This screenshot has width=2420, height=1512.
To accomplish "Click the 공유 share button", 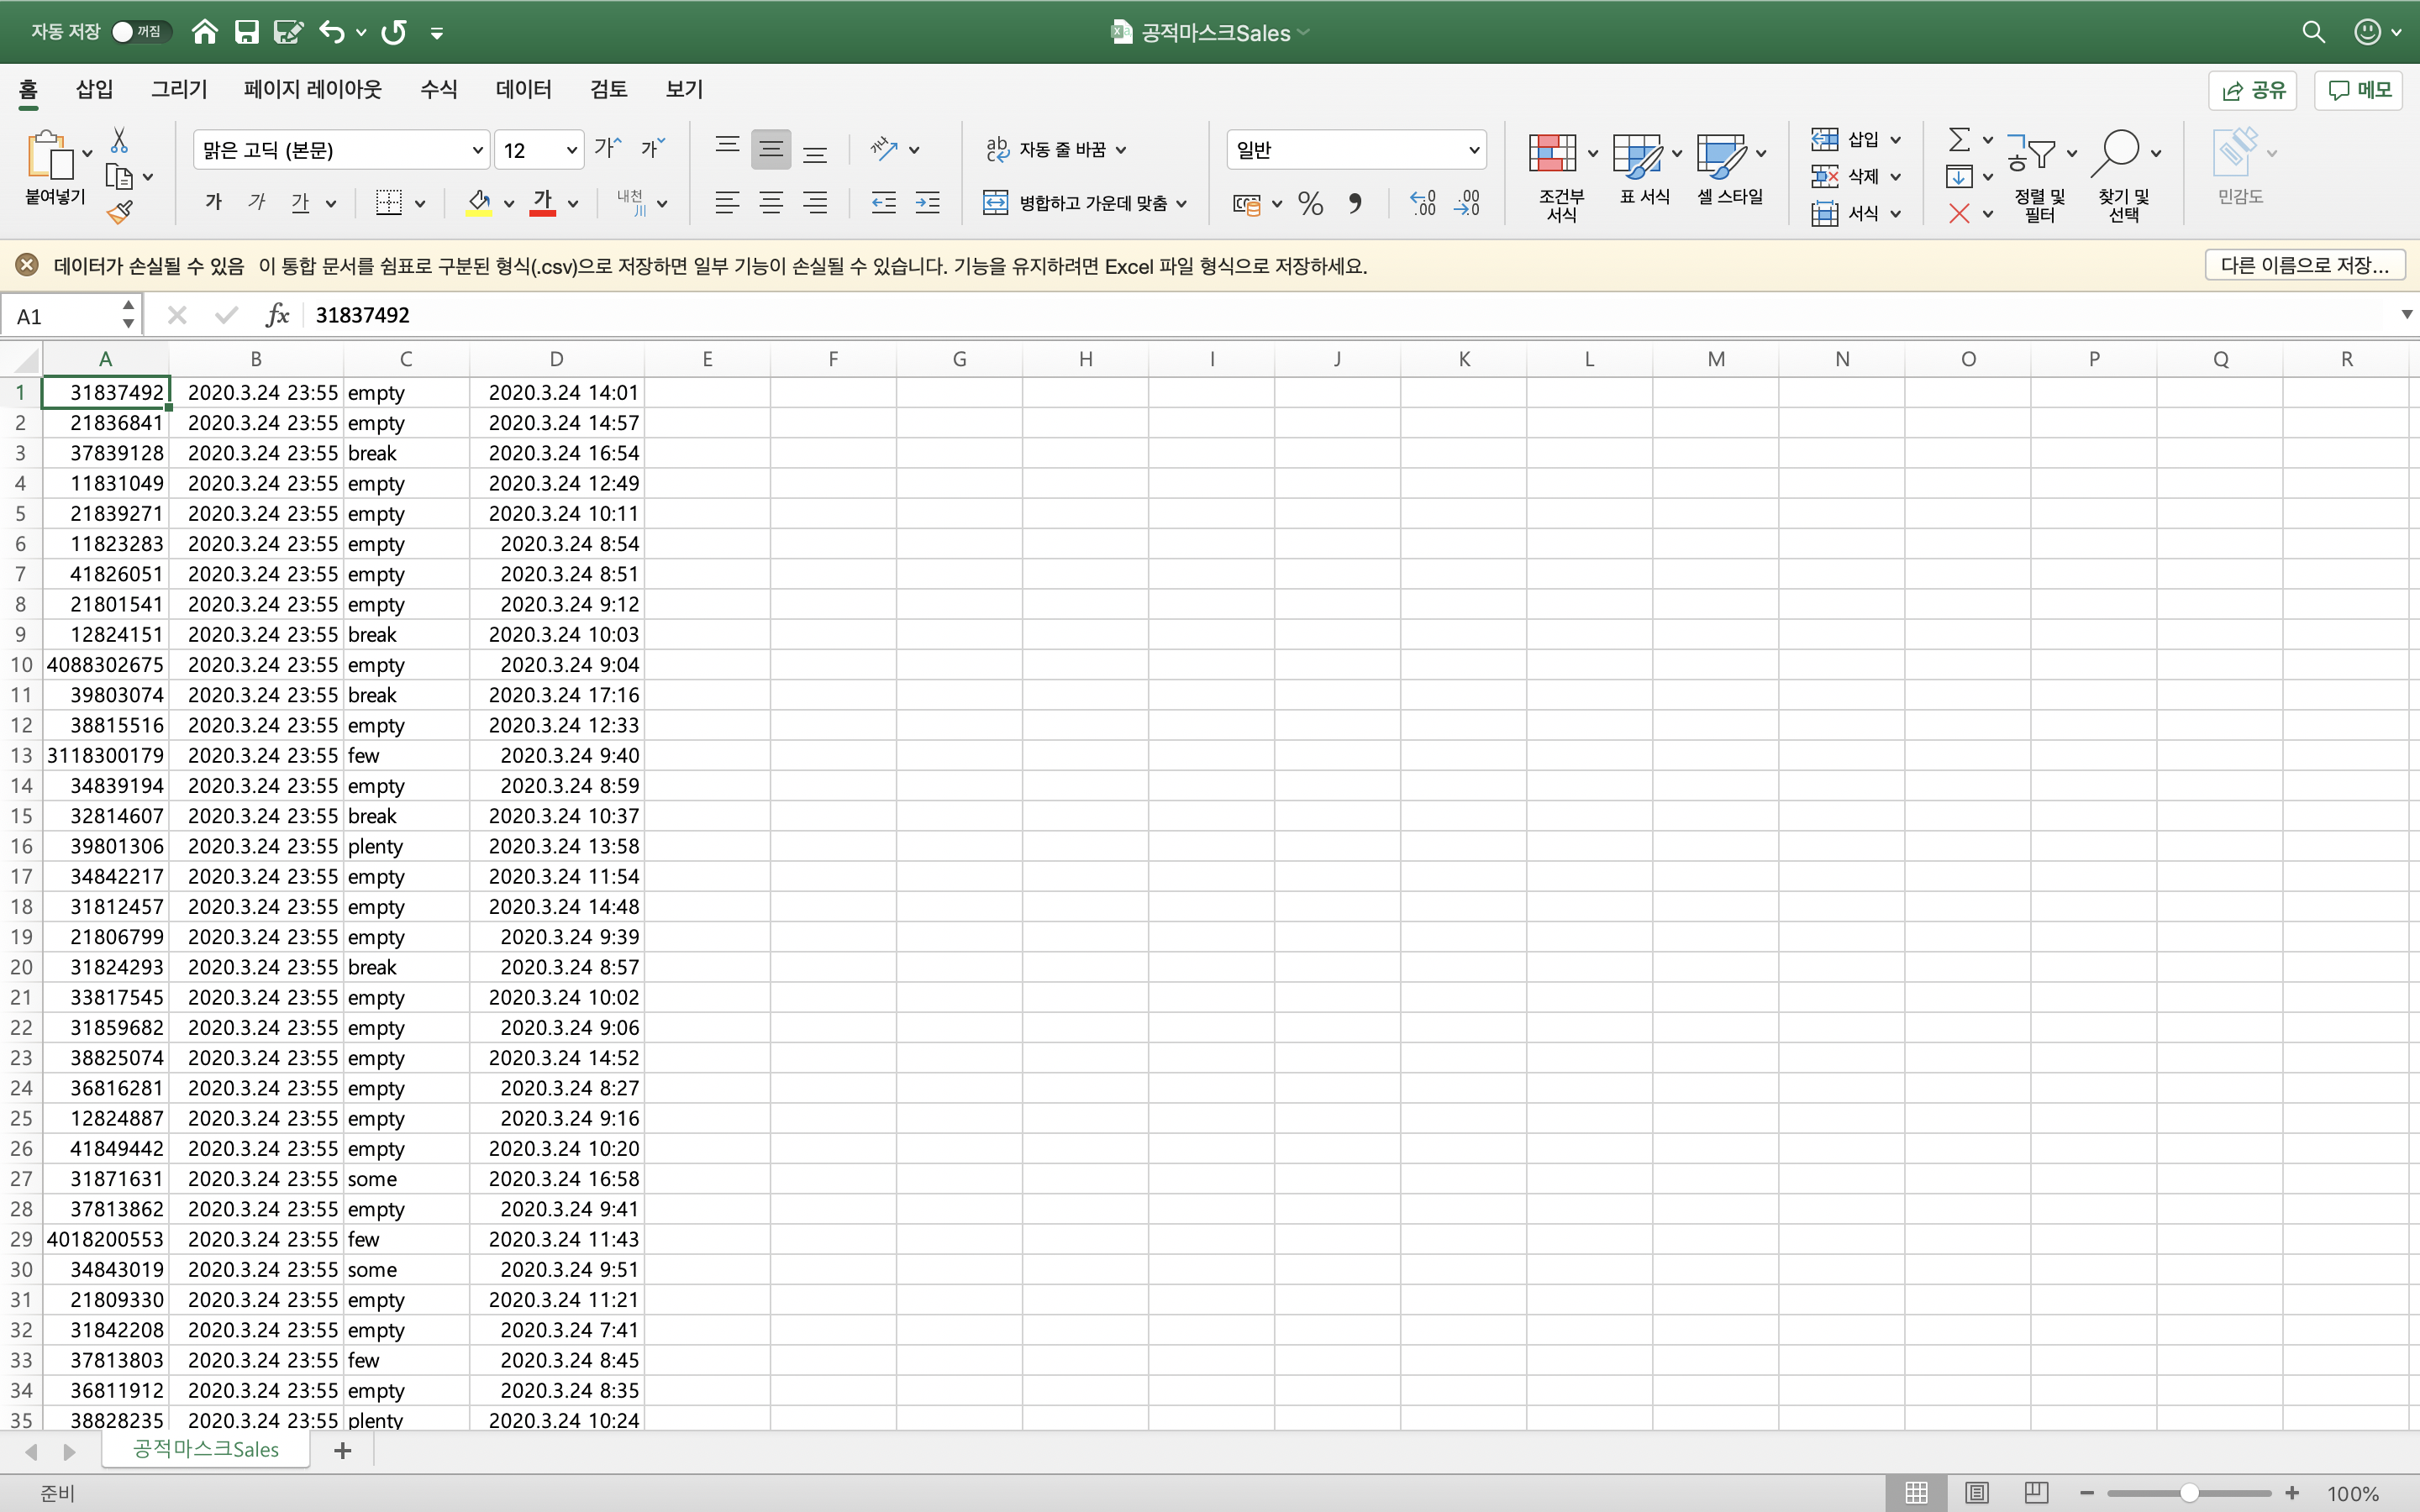I will point(2253,90).
